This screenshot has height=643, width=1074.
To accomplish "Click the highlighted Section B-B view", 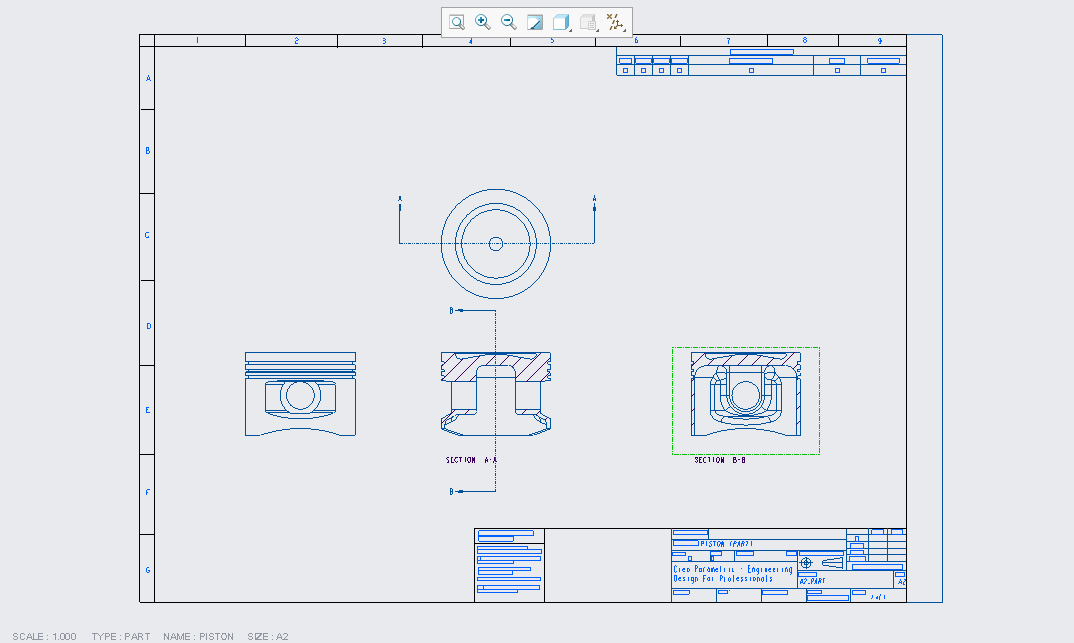I will click(746, 400).
